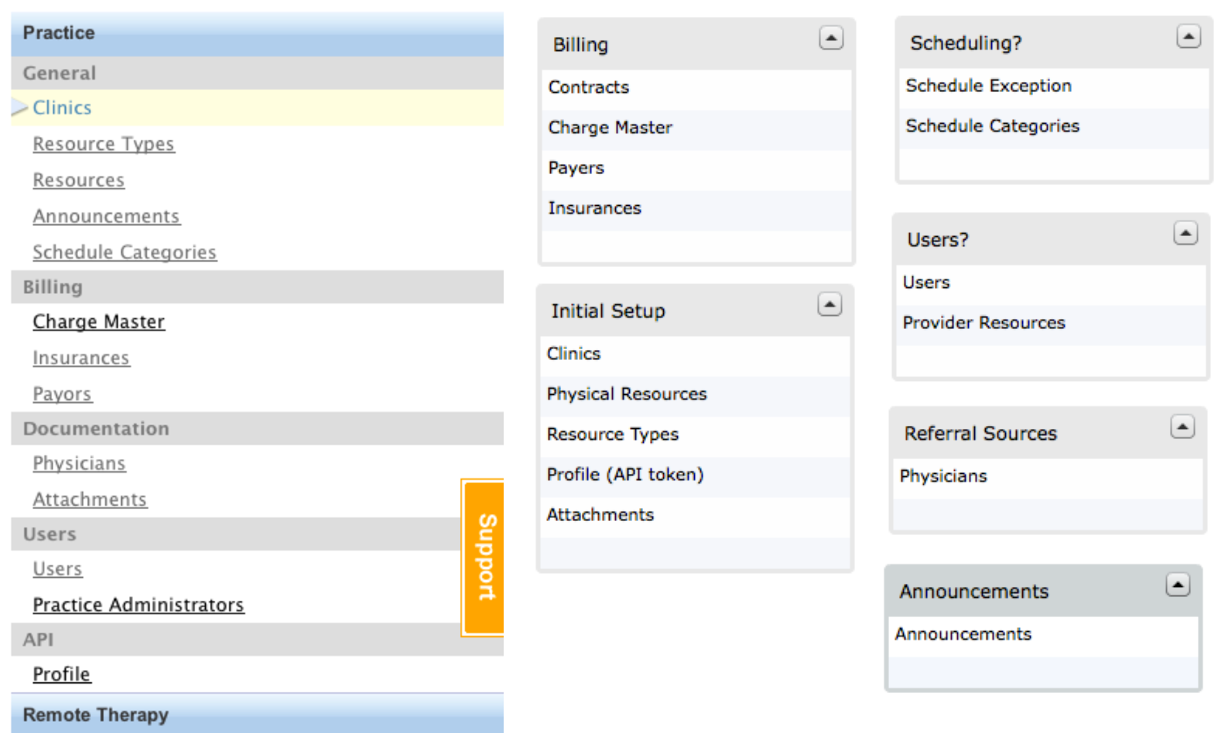Open Schedule Categories link in sidebar
This screenshot has height=748, width=1224.
124,252
